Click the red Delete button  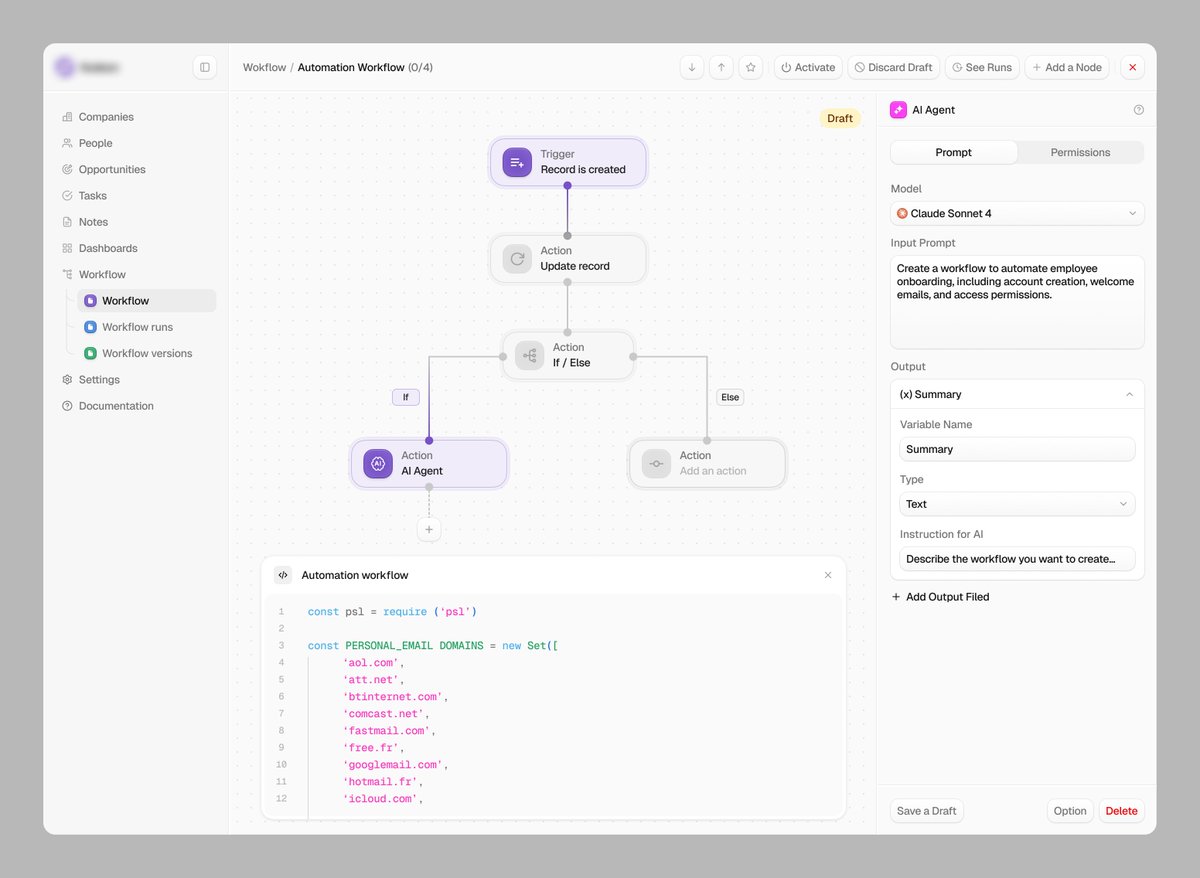(x=1121, y=811)
